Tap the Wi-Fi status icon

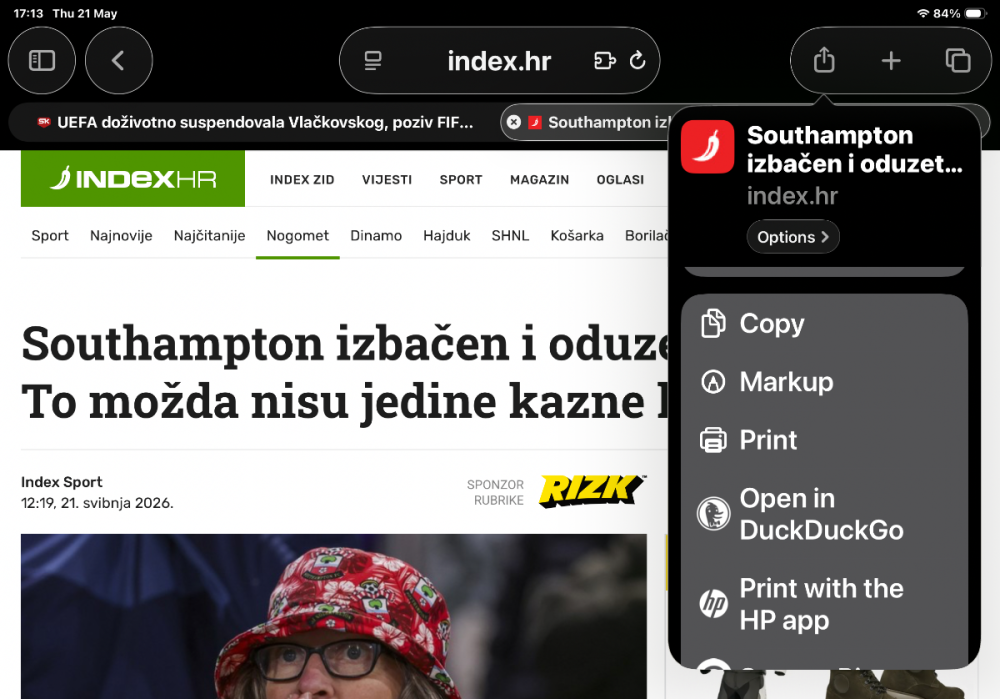pyautogui.click(x=922, y=13)
